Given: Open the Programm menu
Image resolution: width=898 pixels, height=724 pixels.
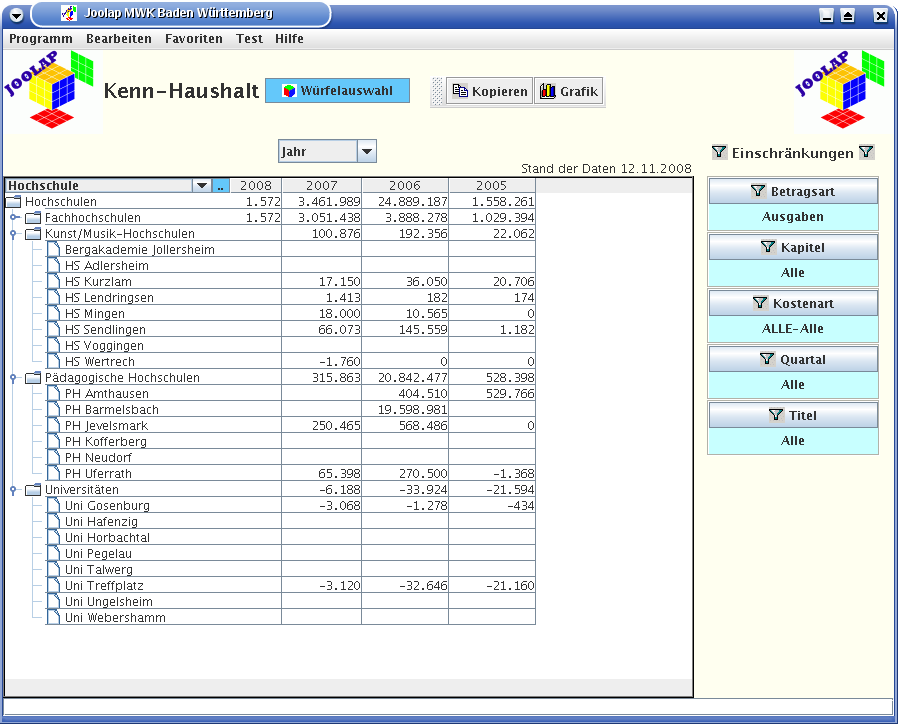Looking at the screenshot, I should point(41,39).
